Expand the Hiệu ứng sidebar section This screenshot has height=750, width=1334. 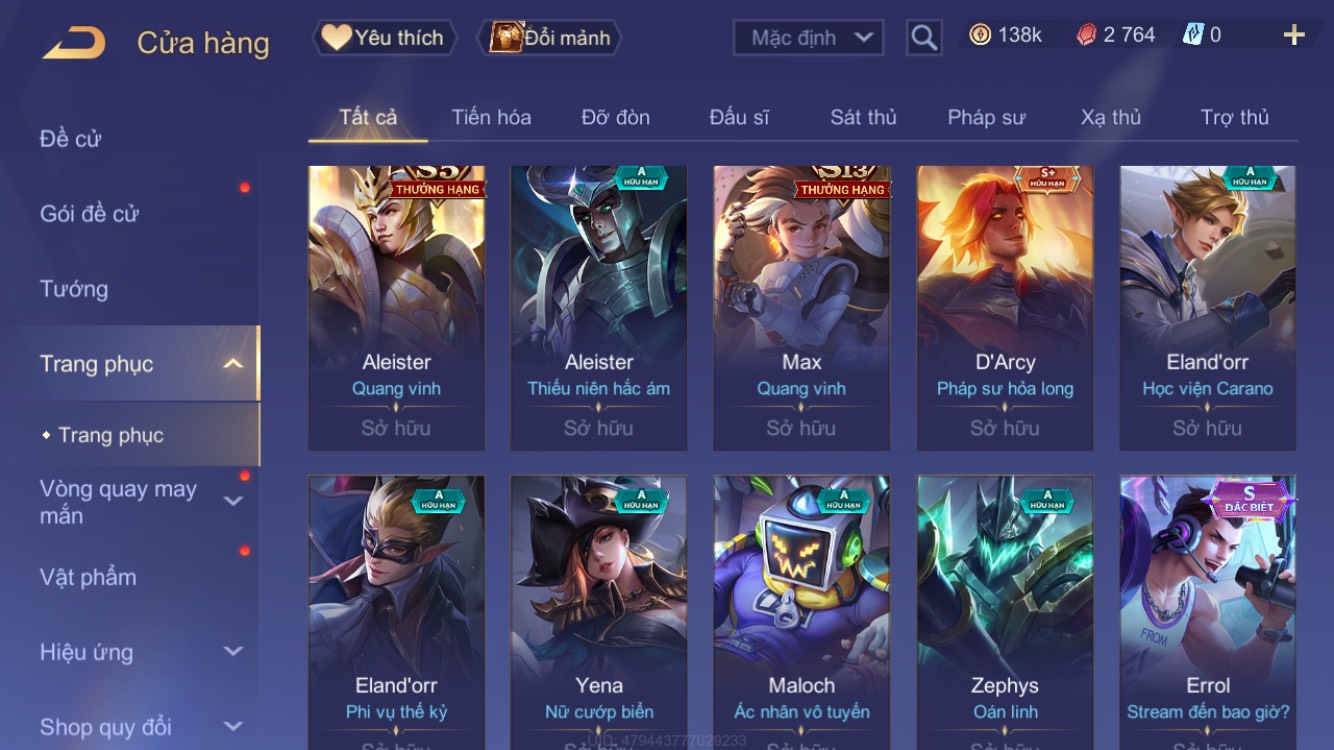coord(232,652)
